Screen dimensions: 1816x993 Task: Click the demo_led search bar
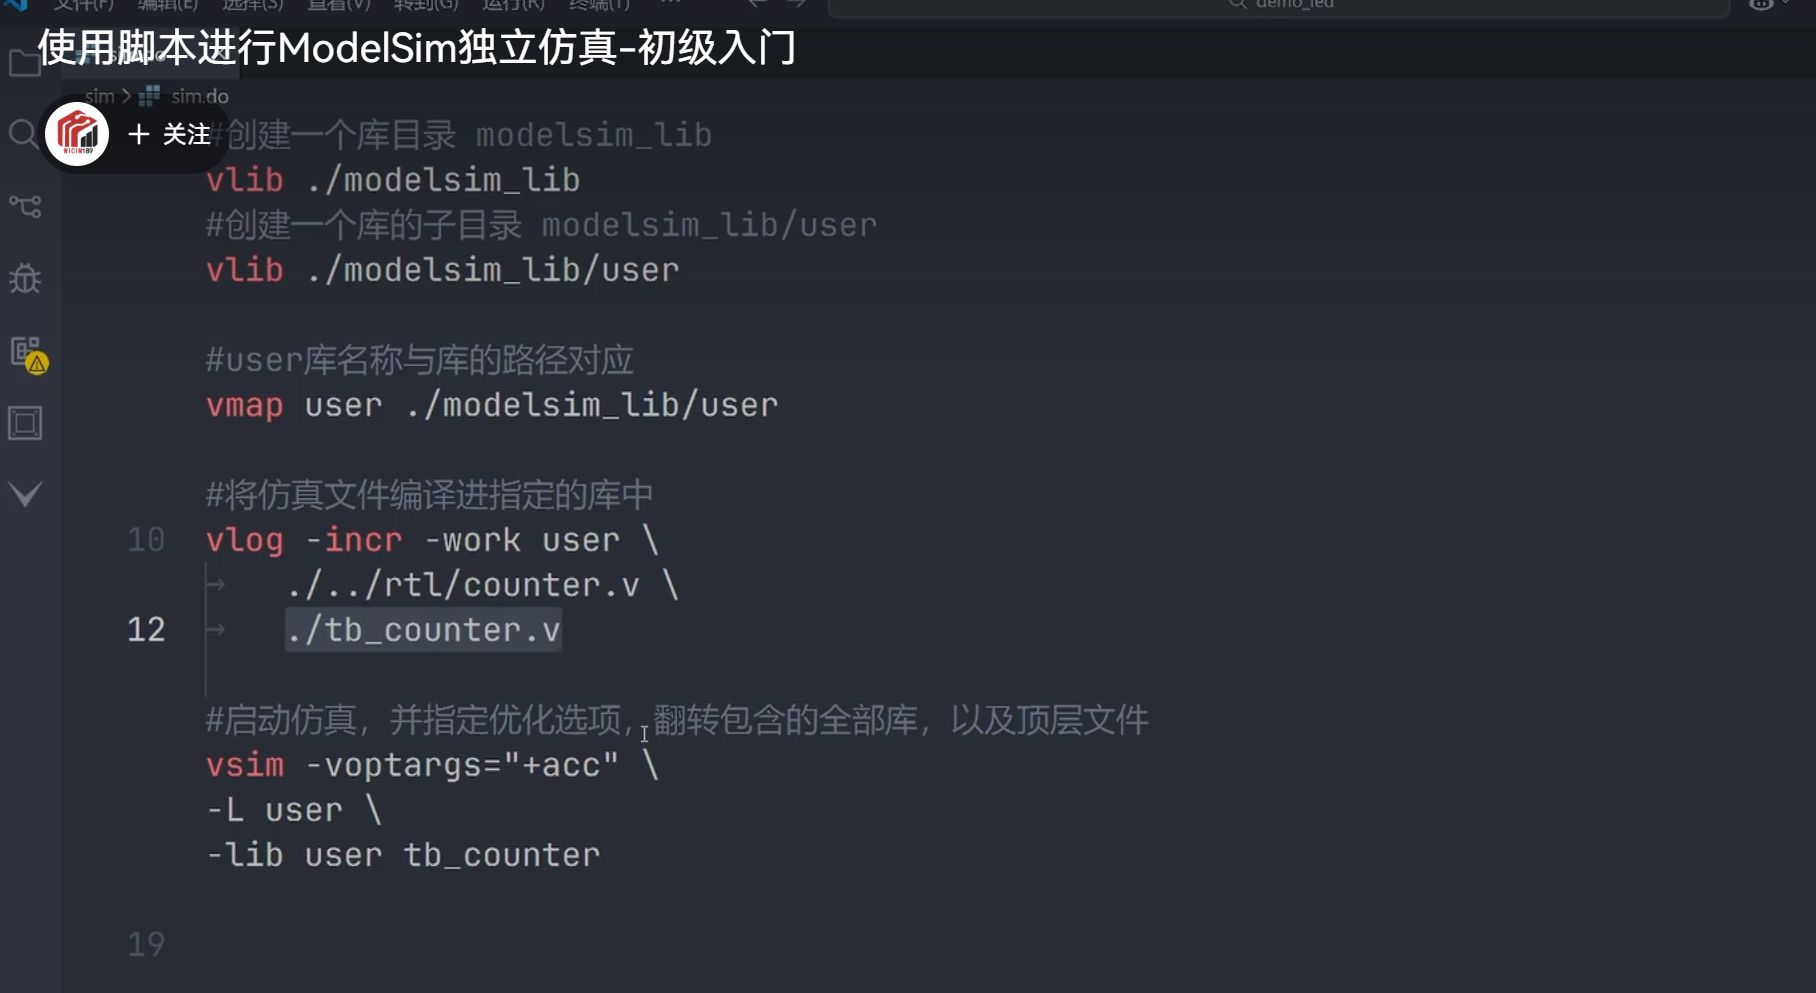[x=1280, y=5]
